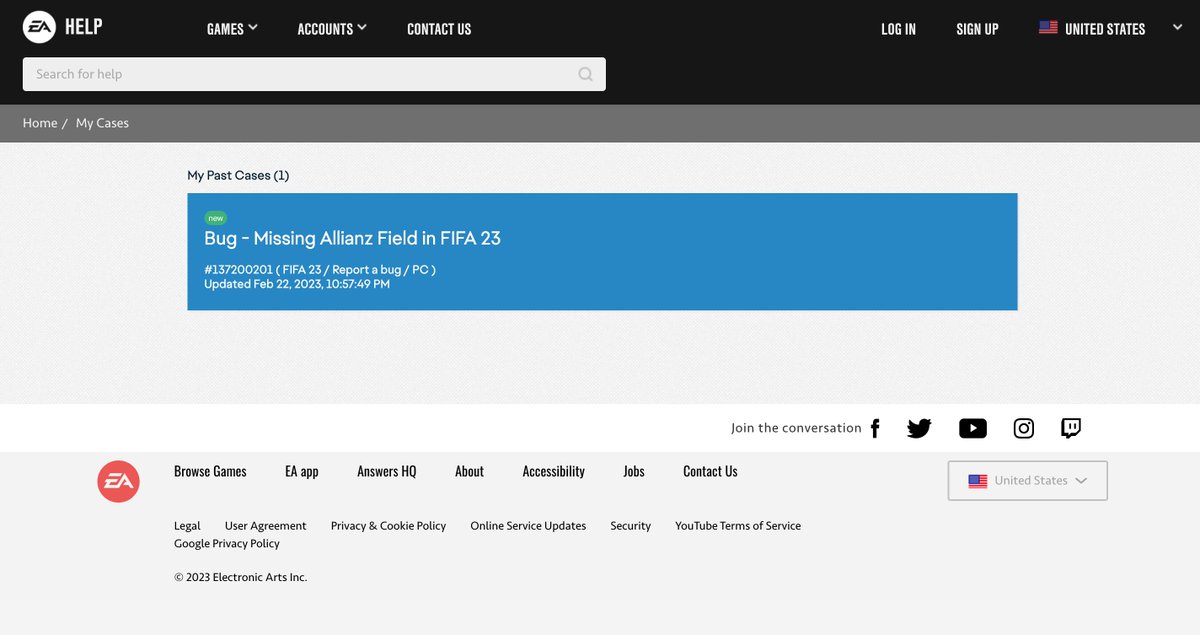1200x635 pixels.
Task: Click case number #137200201 text
Action: [x=238, y=270]
